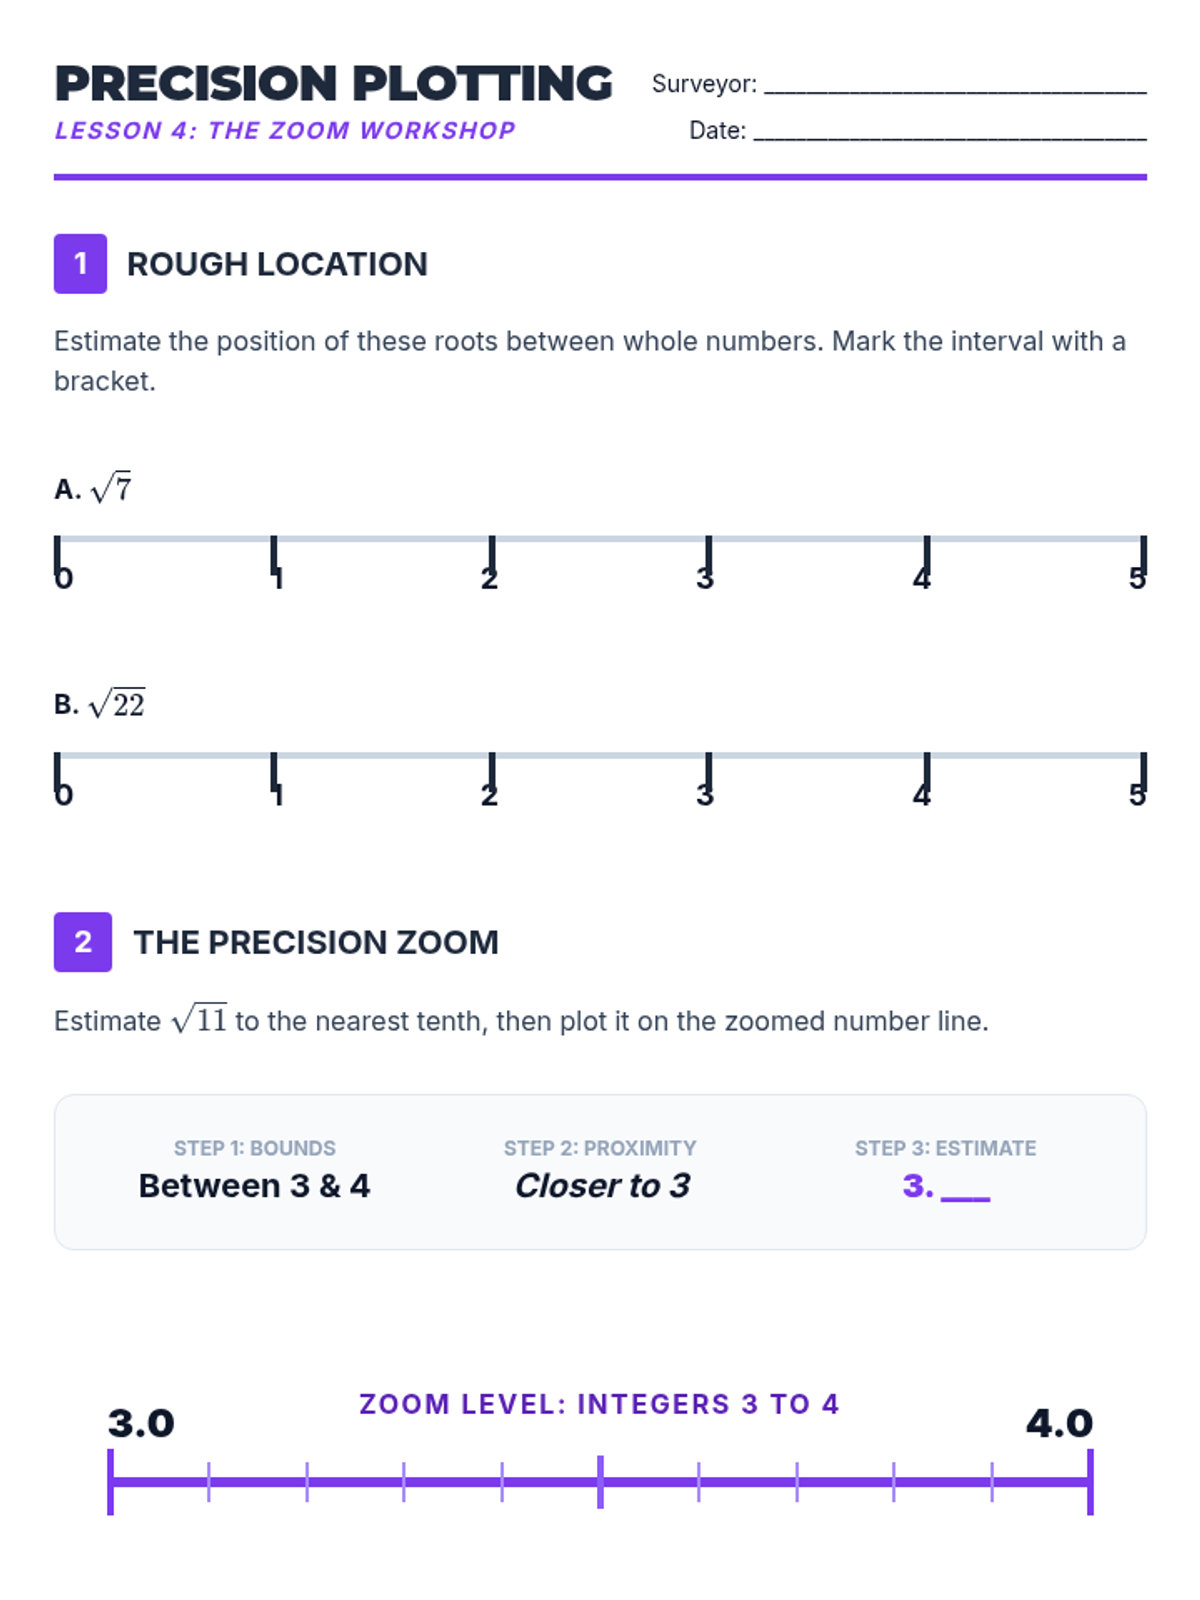Click the 4.0 endpoint of the zoomed line
The width and height of the screenshot is (1200, 1600).
coord(1090,1481)
